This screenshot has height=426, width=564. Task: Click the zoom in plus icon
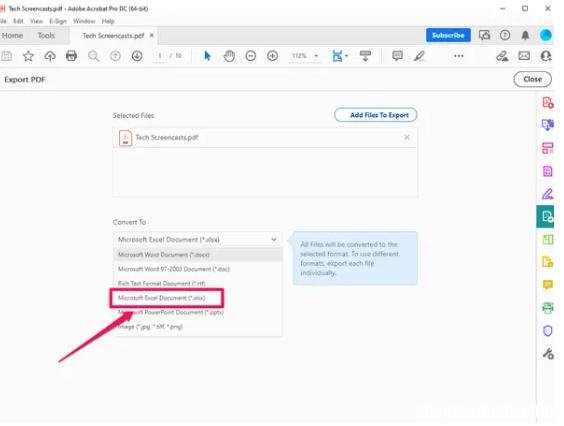pos(272,56)
